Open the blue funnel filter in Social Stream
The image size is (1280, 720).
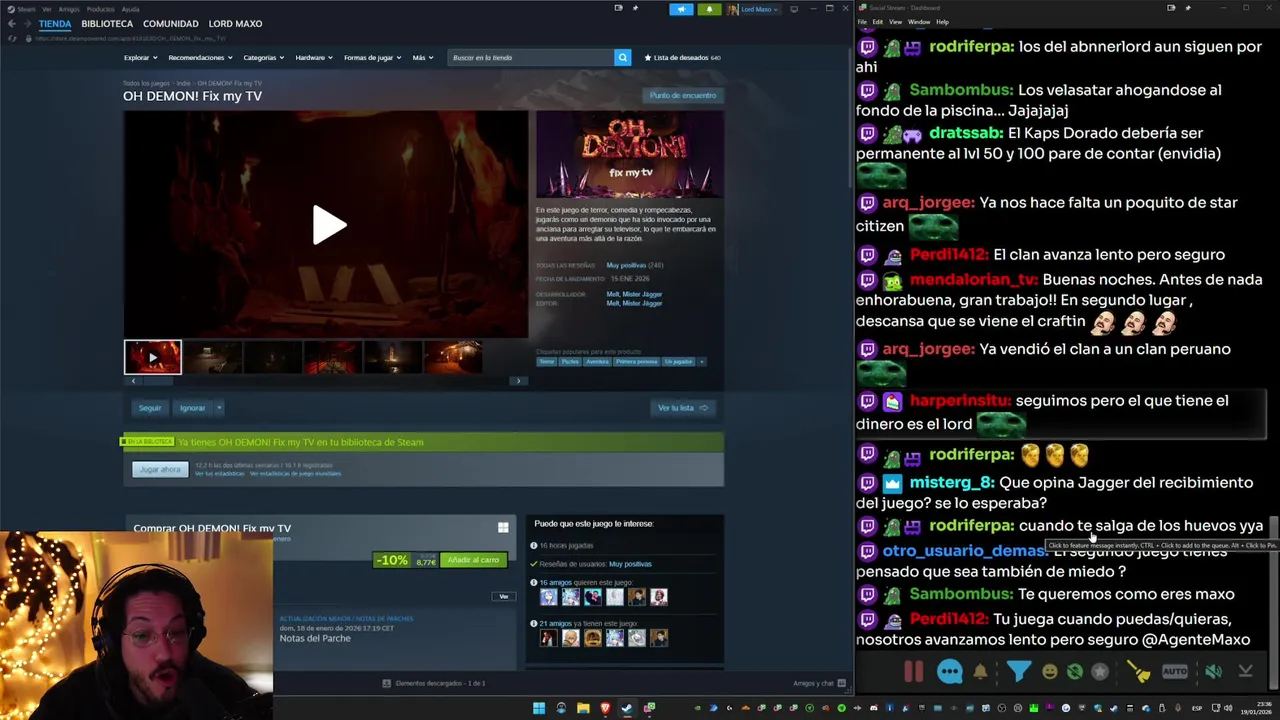(x=1018, y=672)
